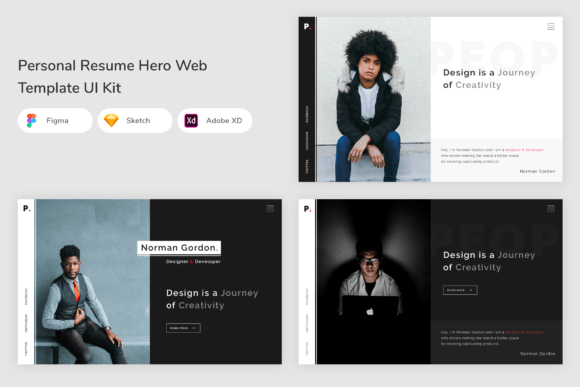Open hamburger menu in Norman Gordon template
This screenshot has height=387, width=580.
[270, 209]
